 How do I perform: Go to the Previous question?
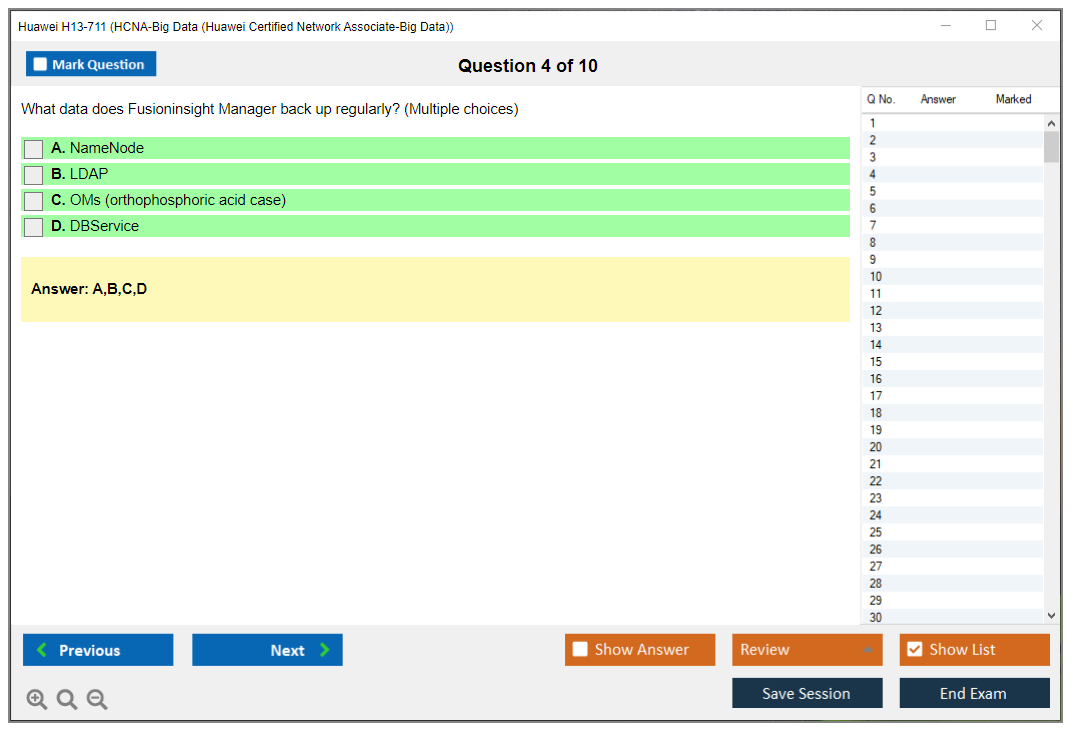click(98, 650)
